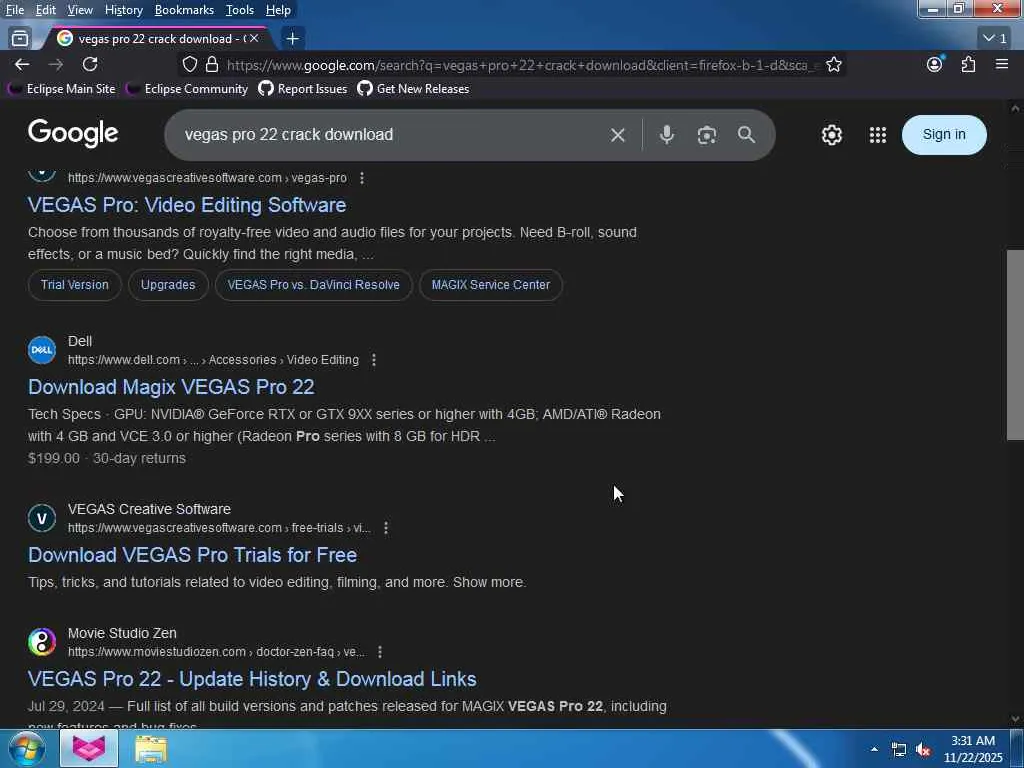1024x768 pixels.
Task: Click the Movie Studio Zen favicon
Action: 42,642
